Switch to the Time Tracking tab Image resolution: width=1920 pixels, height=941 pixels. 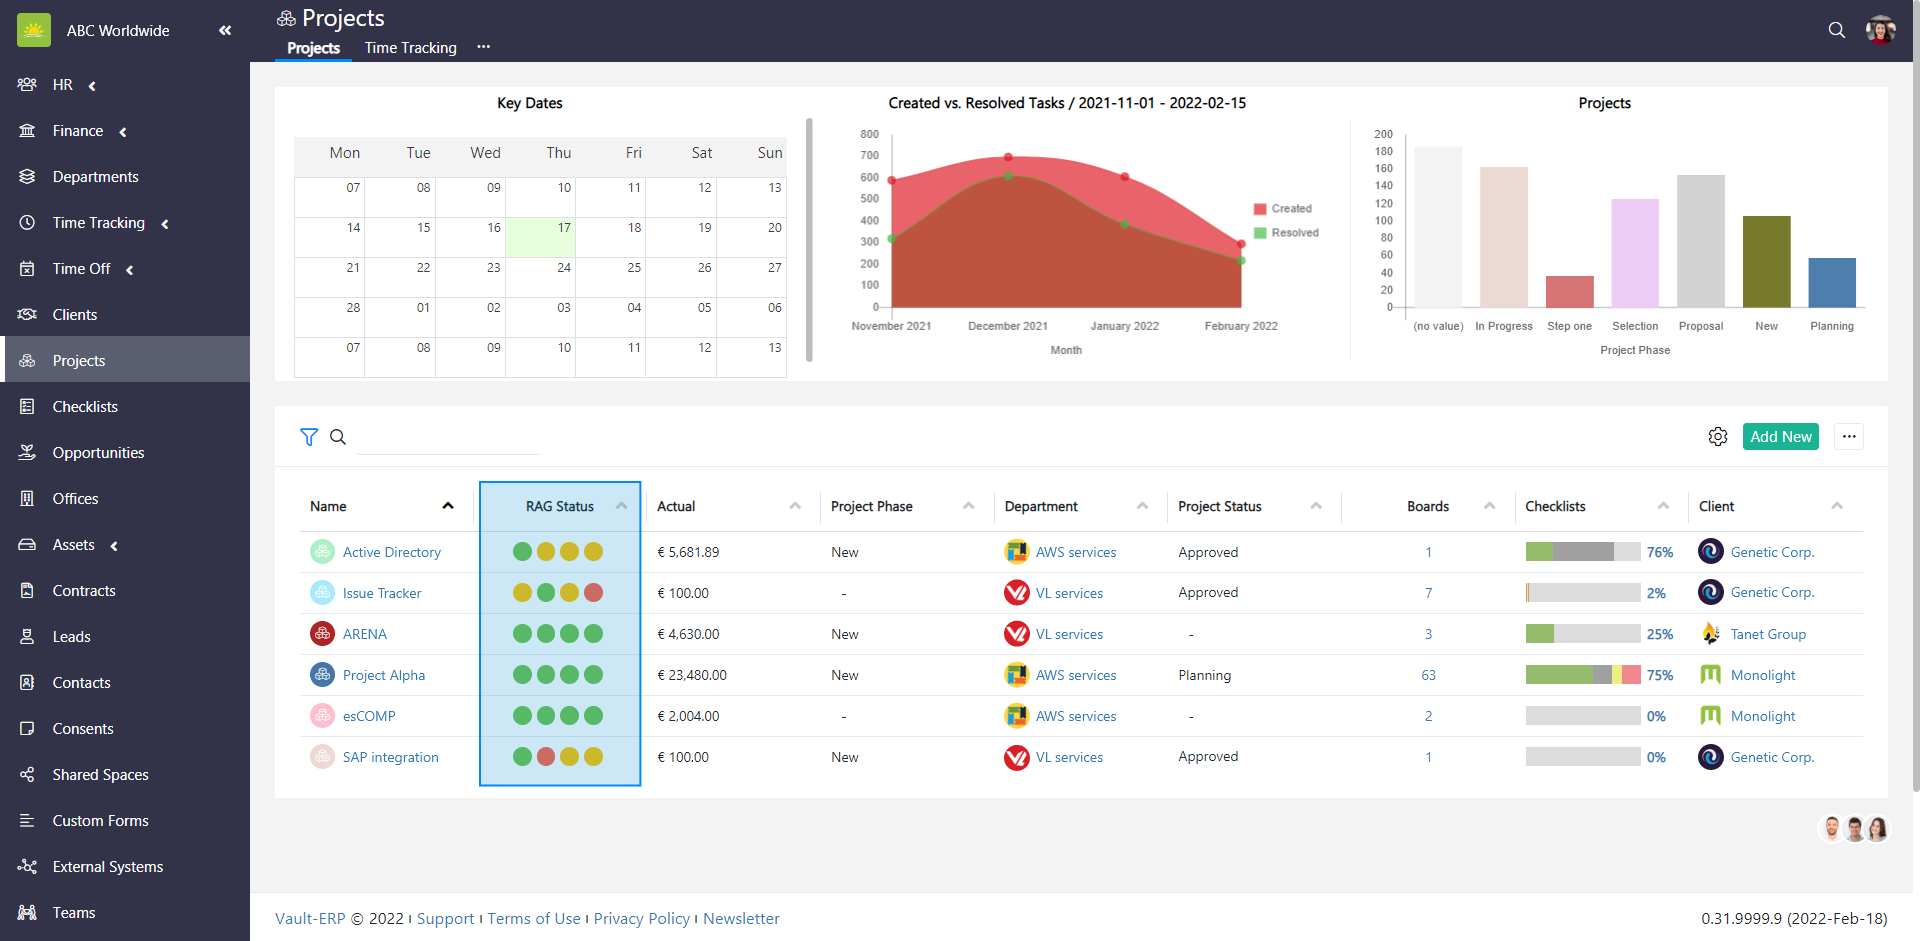click(x=410, y=48)
